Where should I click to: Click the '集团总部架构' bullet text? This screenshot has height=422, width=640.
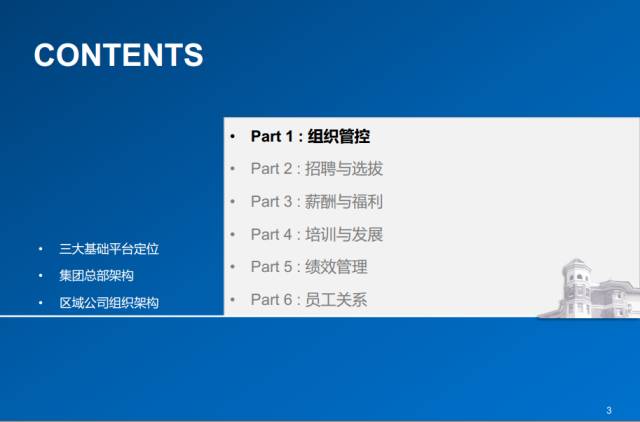96,275
